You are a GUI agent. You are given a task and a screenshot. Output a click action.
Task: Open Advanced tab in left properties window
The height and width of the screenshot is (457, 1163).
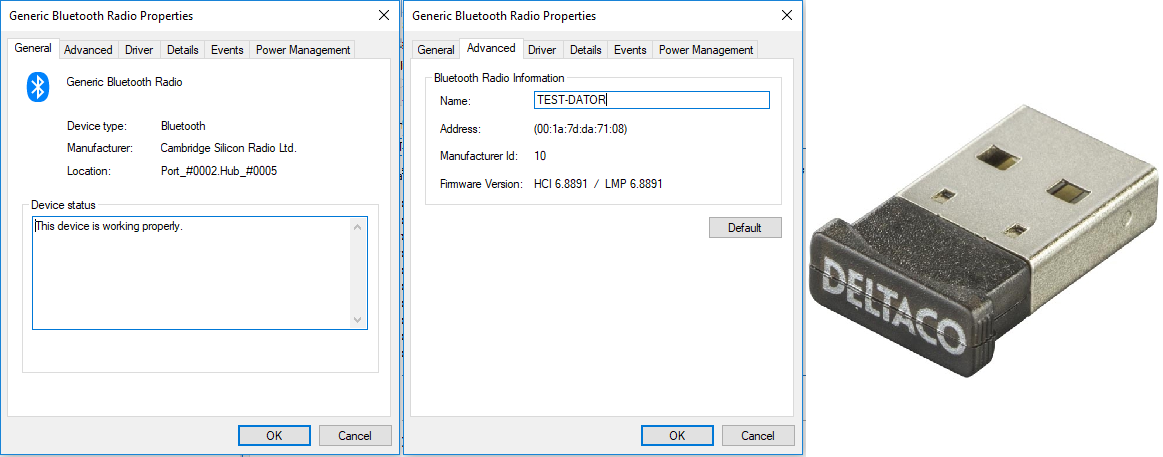[88, 50]
